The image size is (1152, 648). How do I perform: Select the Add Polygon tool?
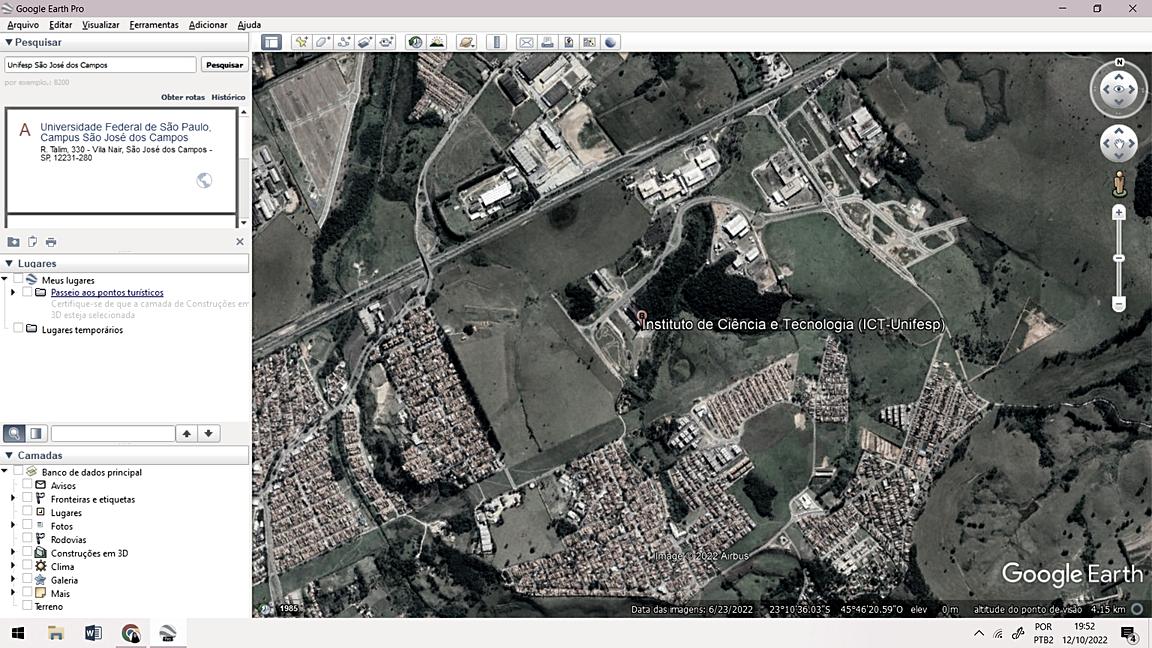323,42
